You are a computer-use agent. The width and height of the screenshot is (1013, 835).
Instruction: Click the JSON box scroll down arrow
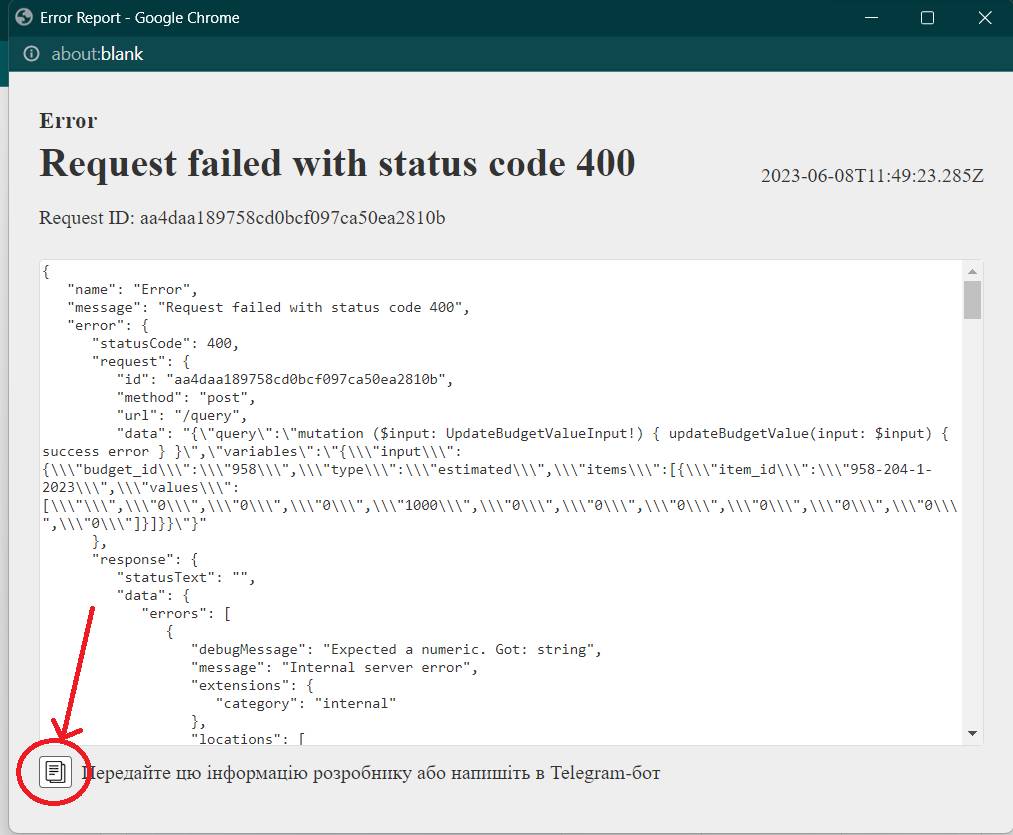click(x=972, y=734)
